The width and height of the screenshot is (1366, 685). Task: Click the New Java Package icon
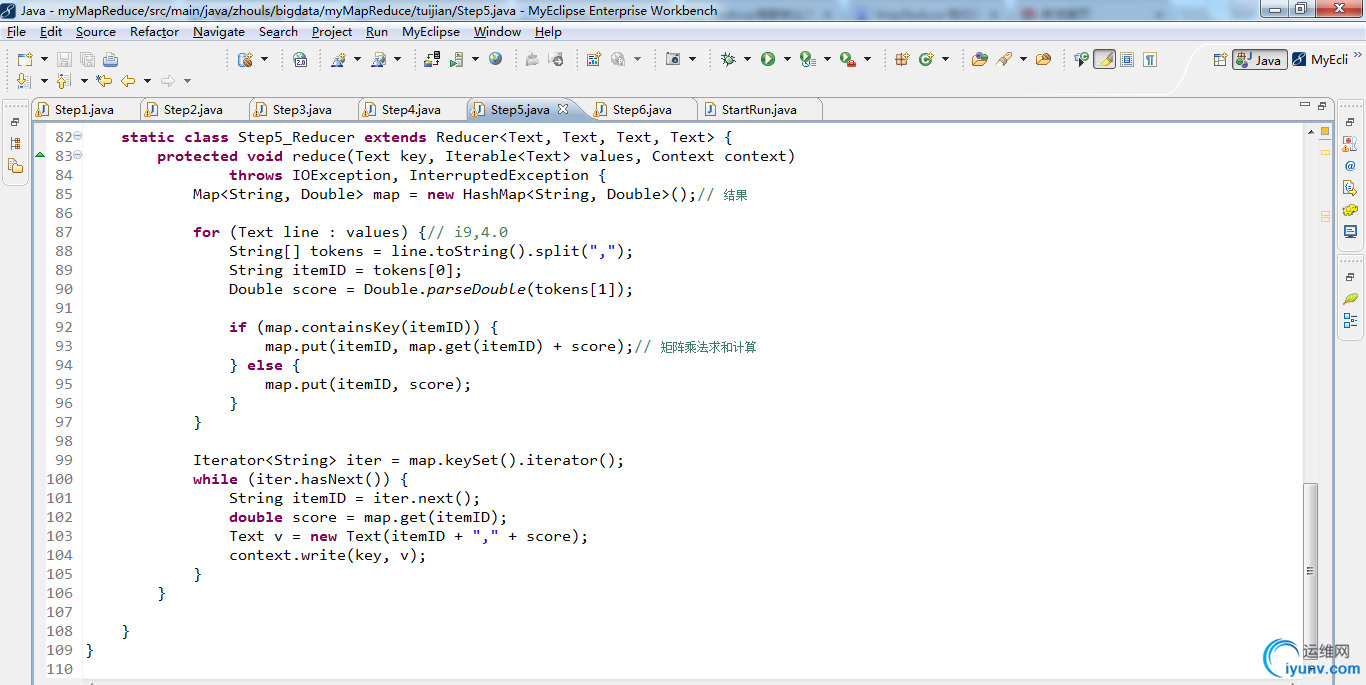click(x=902, y=59)
